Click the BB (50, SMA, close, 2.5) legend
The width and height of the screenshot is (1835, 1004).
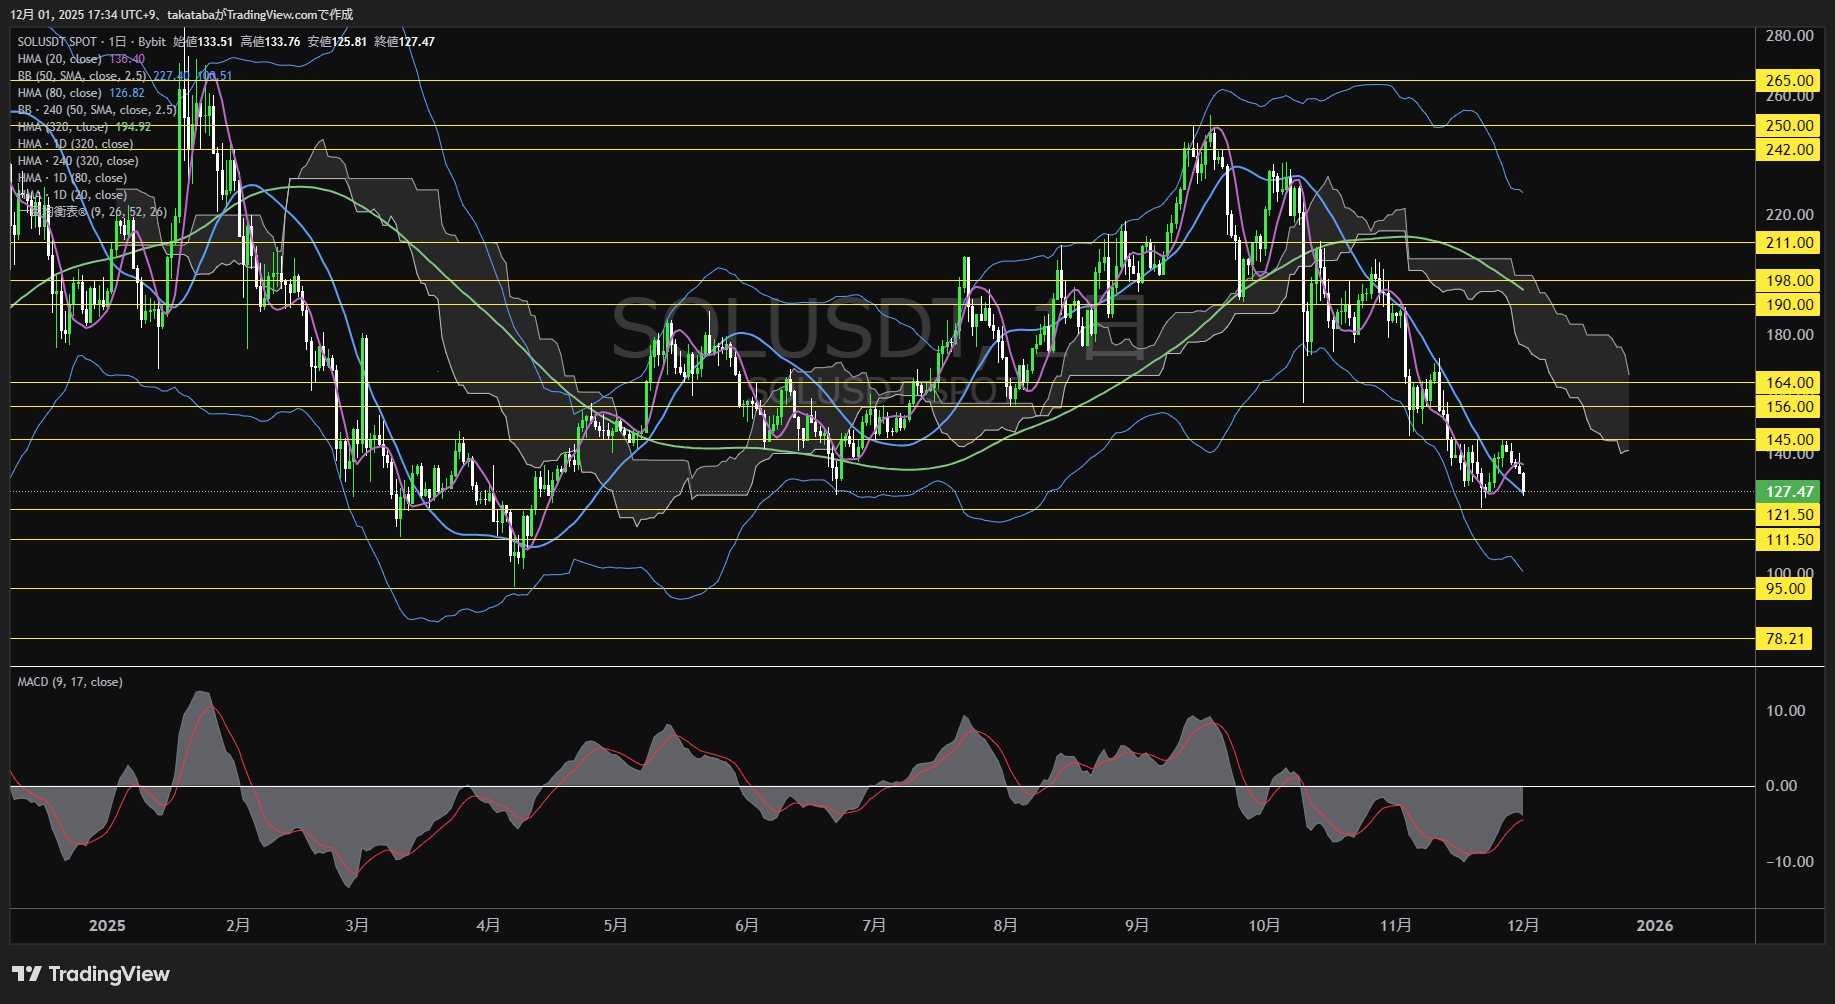(x=82, y=76)
